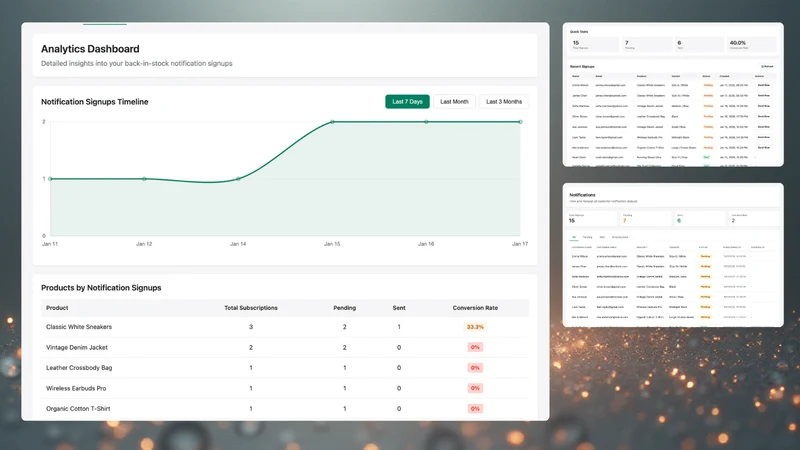Click Send Now for Liam Taylor
This screenshot has width=800, height=450.
[764, 137]
